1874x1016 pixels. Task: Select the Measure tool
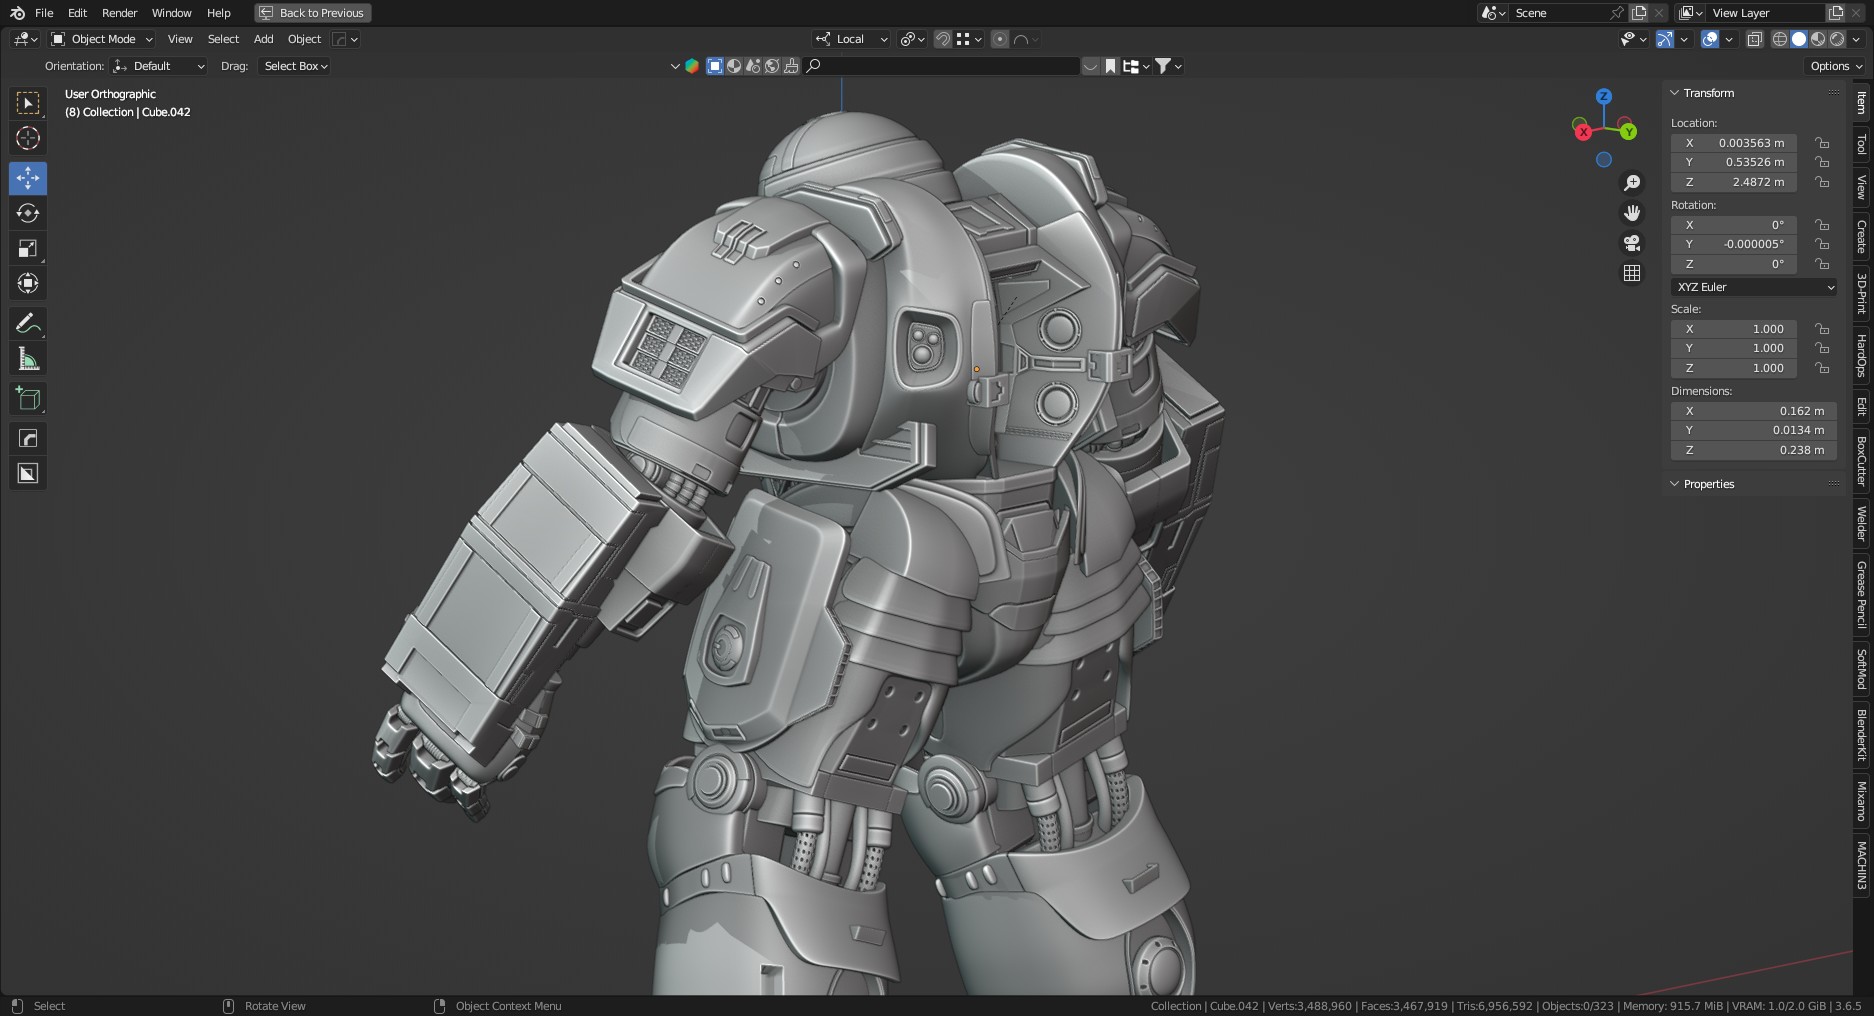click(x=28, y=358)
